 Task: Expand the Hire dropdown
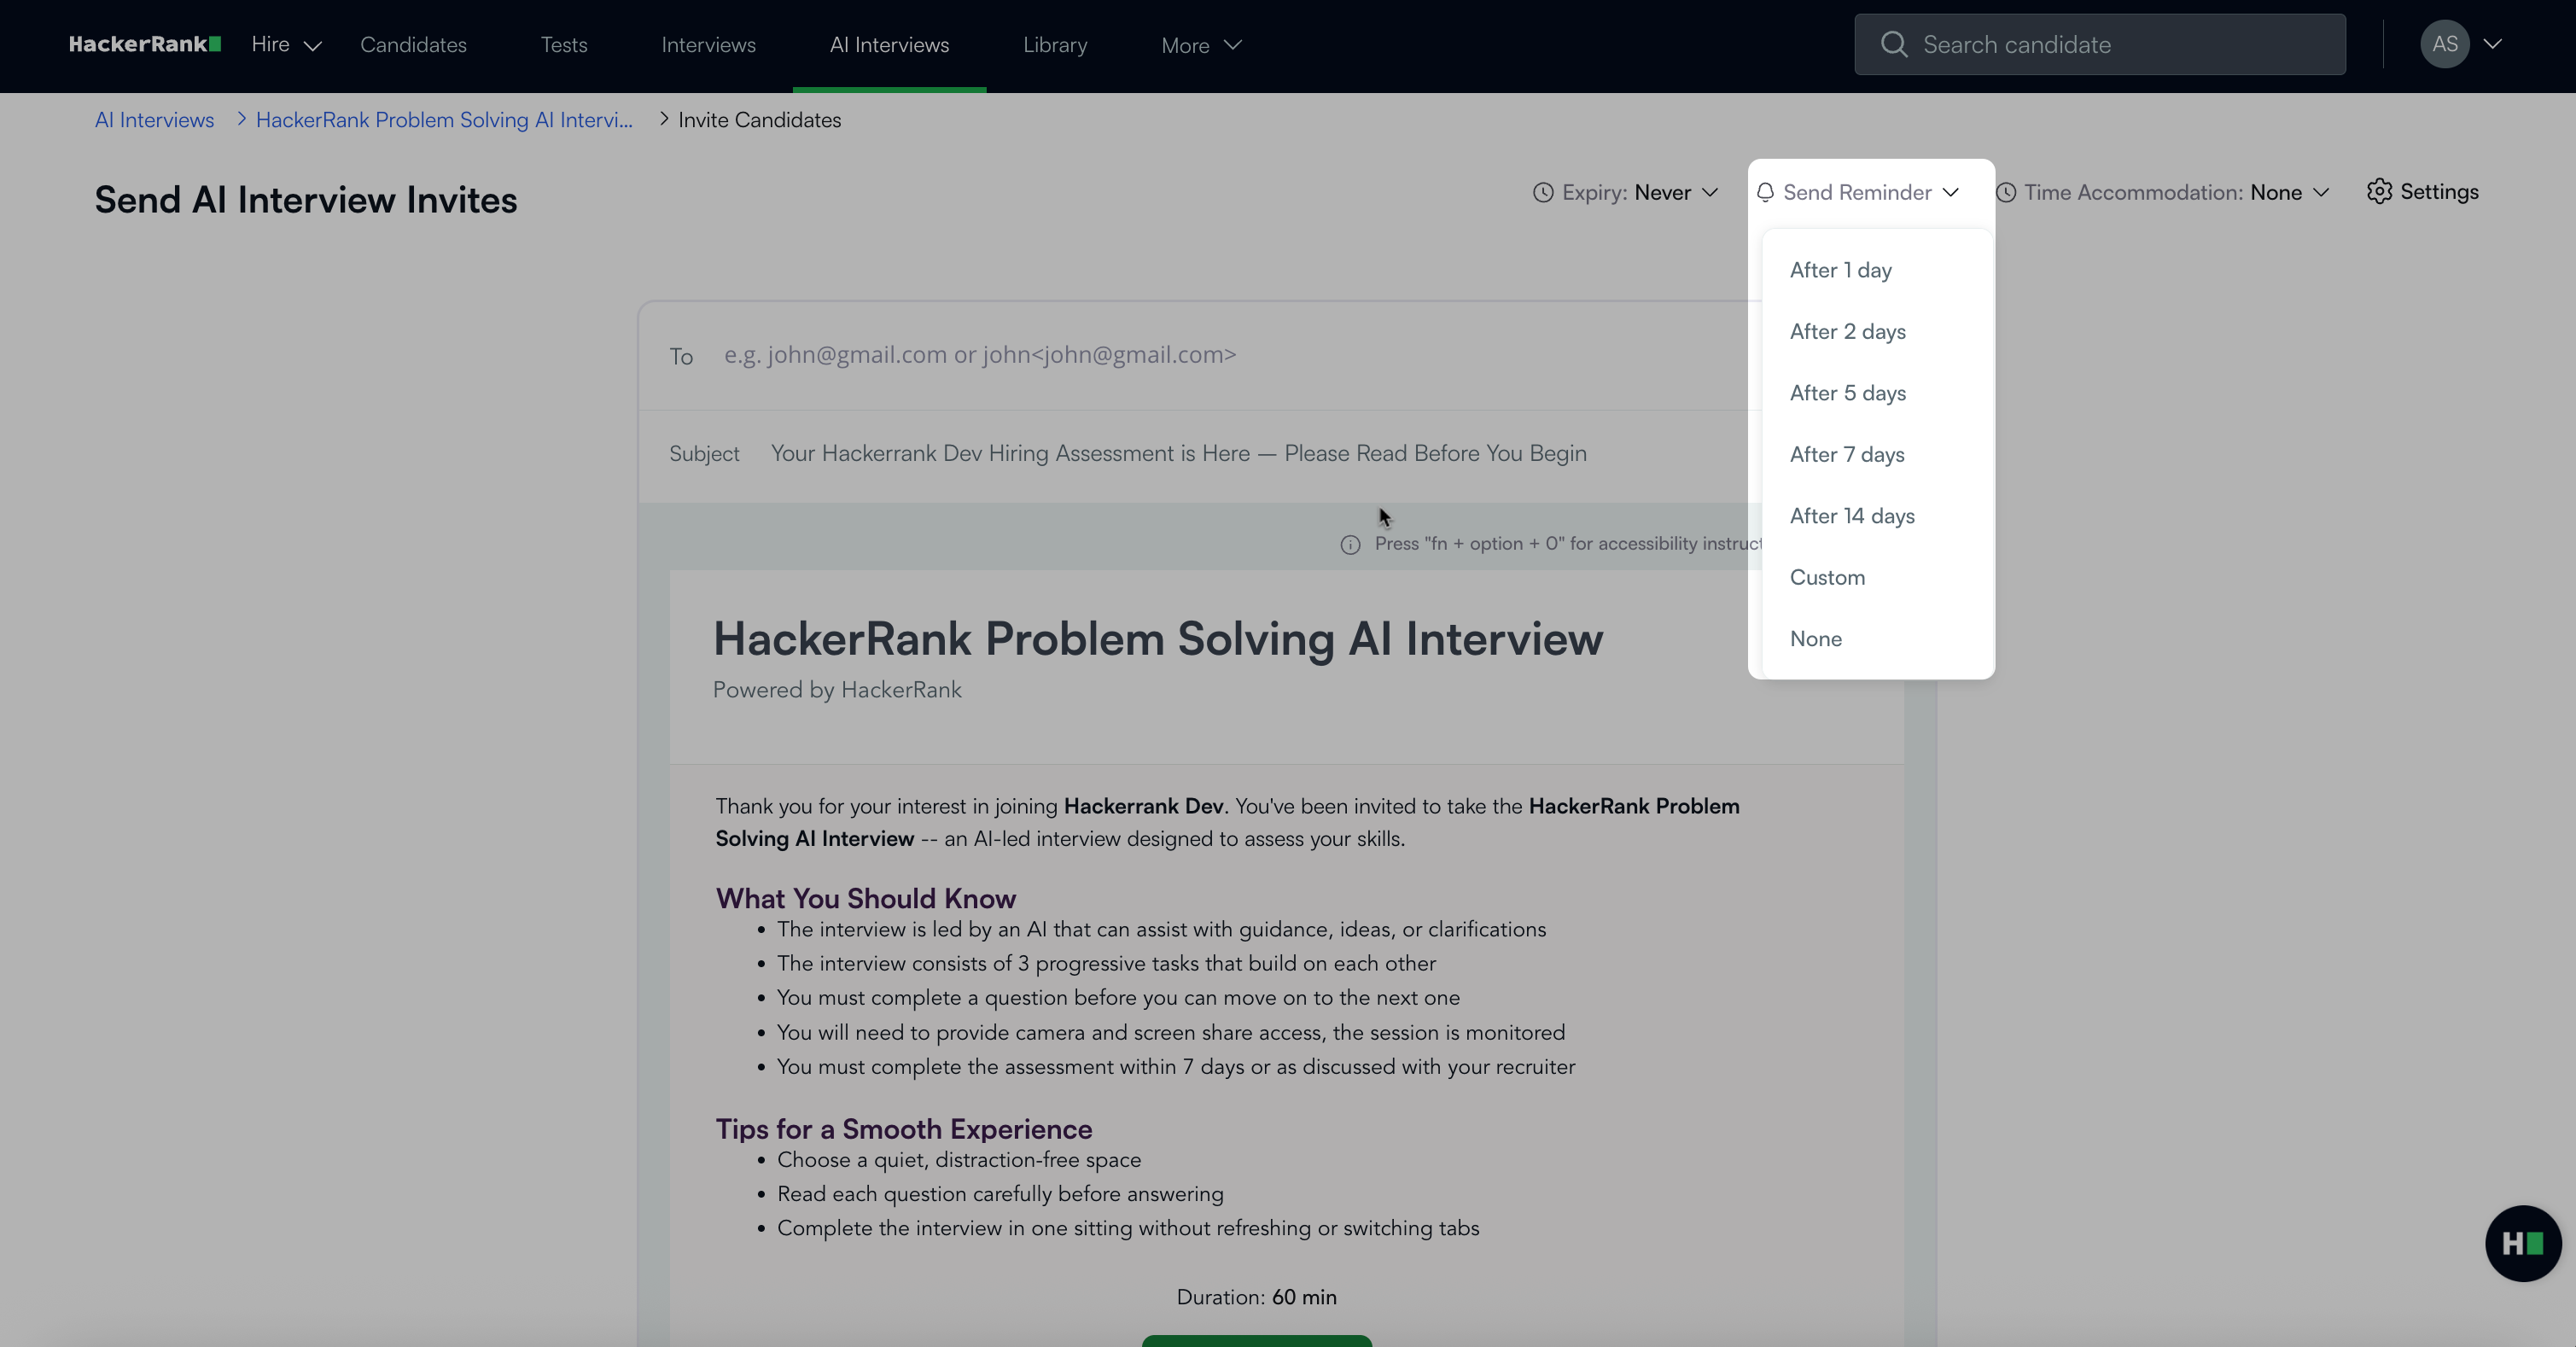pyautogui.click(x=286, y=45)
